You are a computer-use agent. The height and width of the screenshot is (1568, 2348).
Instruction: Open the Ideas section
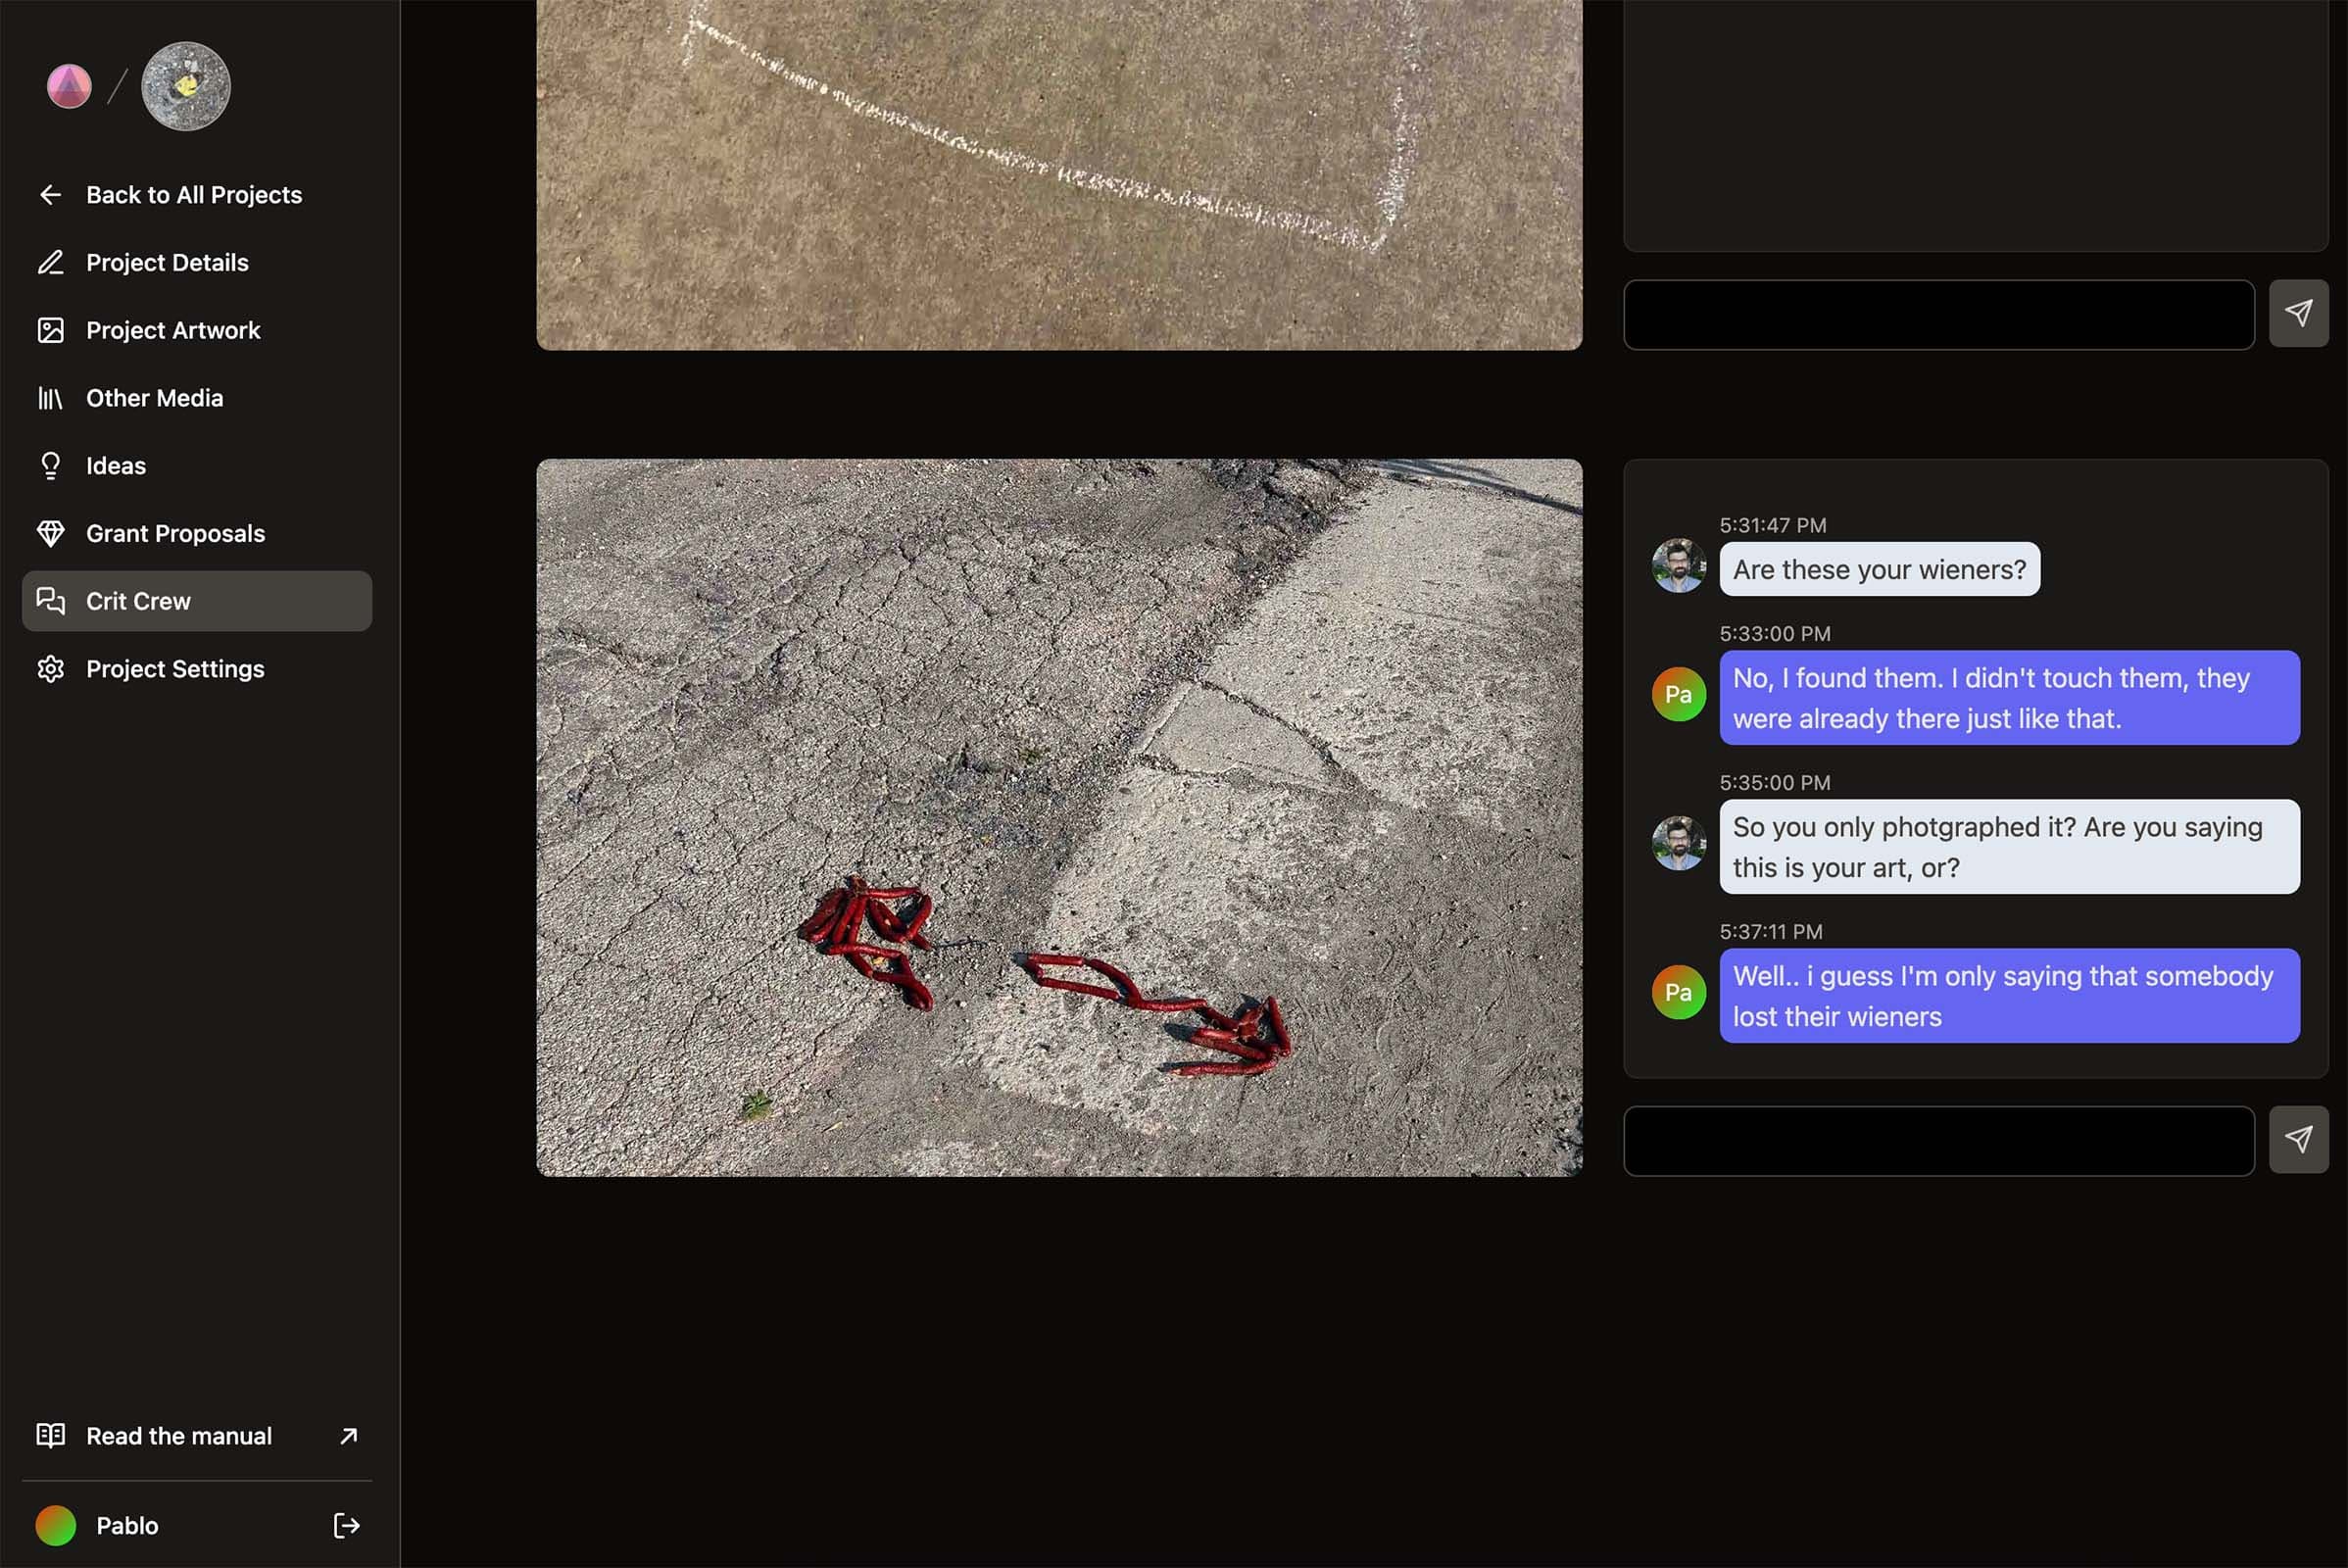(x=114, y=464)
